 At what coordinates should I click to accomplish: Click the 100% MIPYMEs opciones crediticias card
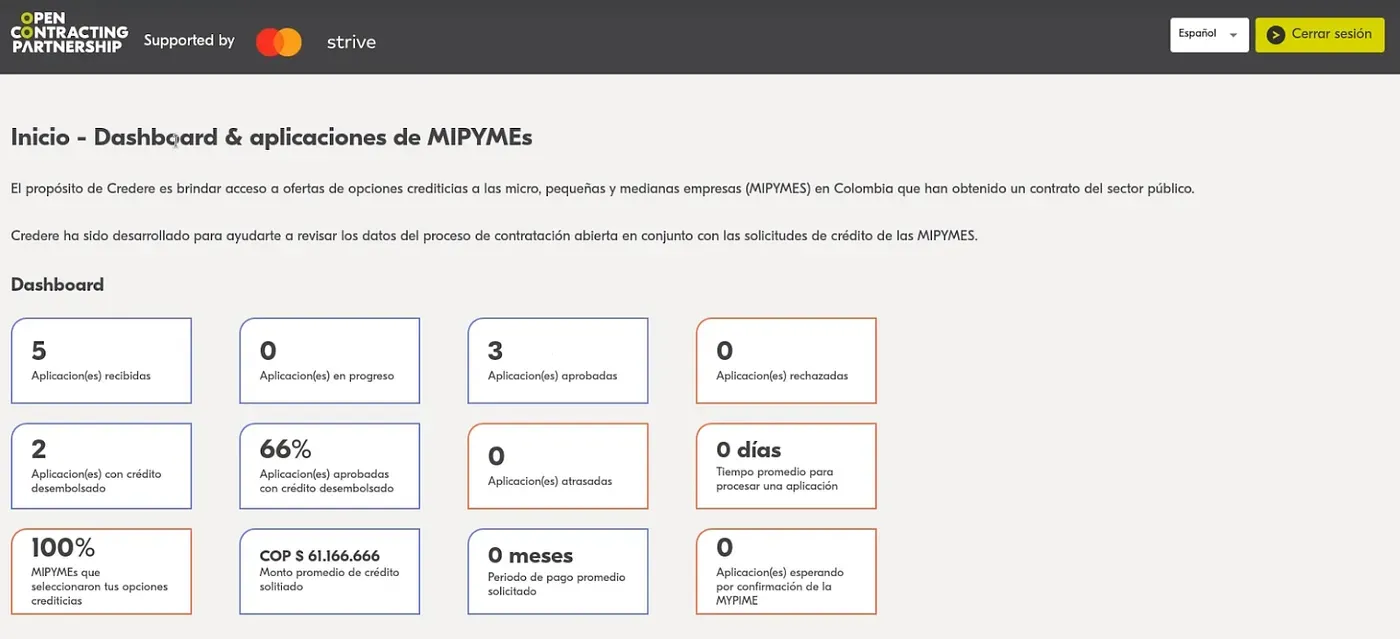tap(101, 571)
